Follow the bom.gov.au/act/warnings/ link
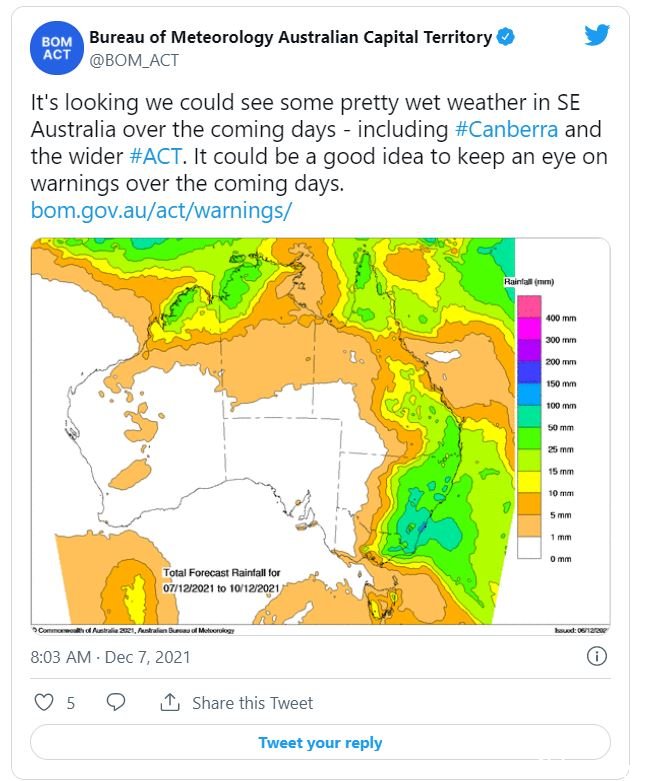 click(x=161, y=210)
